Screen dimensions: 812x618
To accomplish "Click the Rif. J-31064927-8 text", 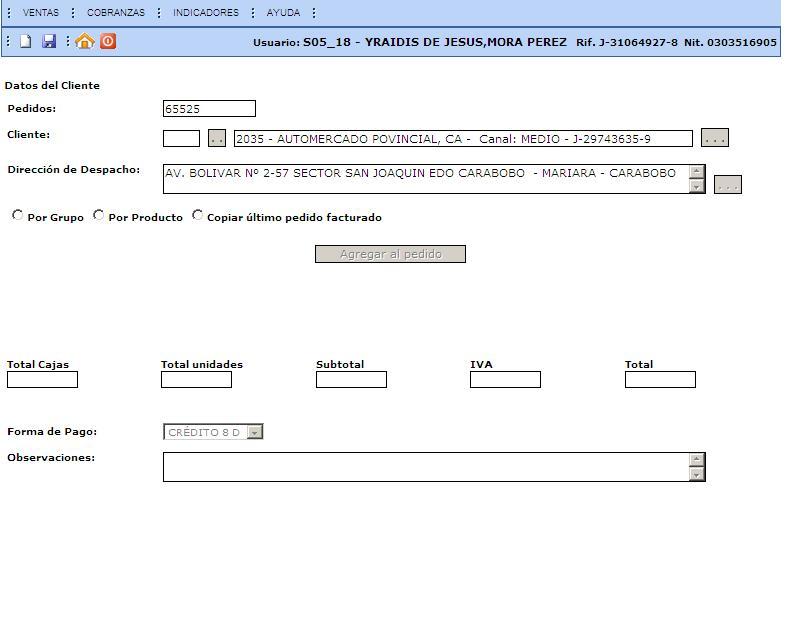I will (627, 42).
